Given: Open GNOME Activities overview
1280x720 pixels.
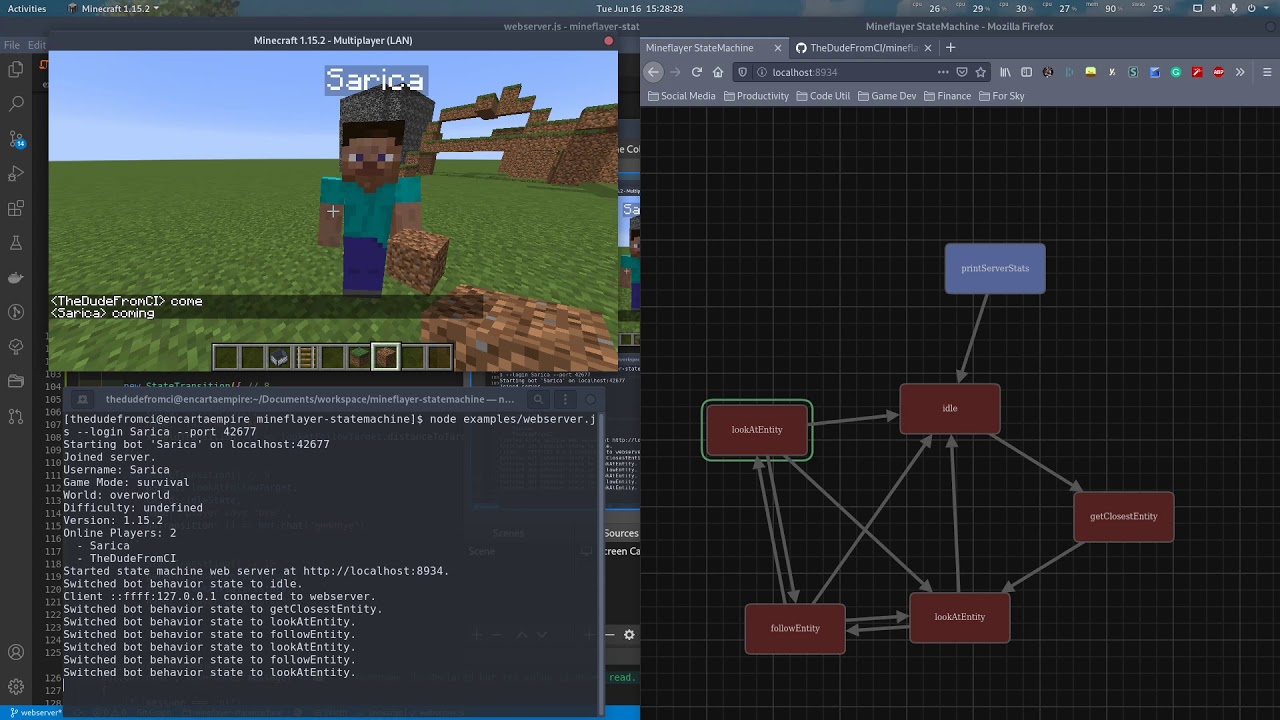Looking at the screenshot, I should coord(27,8).
